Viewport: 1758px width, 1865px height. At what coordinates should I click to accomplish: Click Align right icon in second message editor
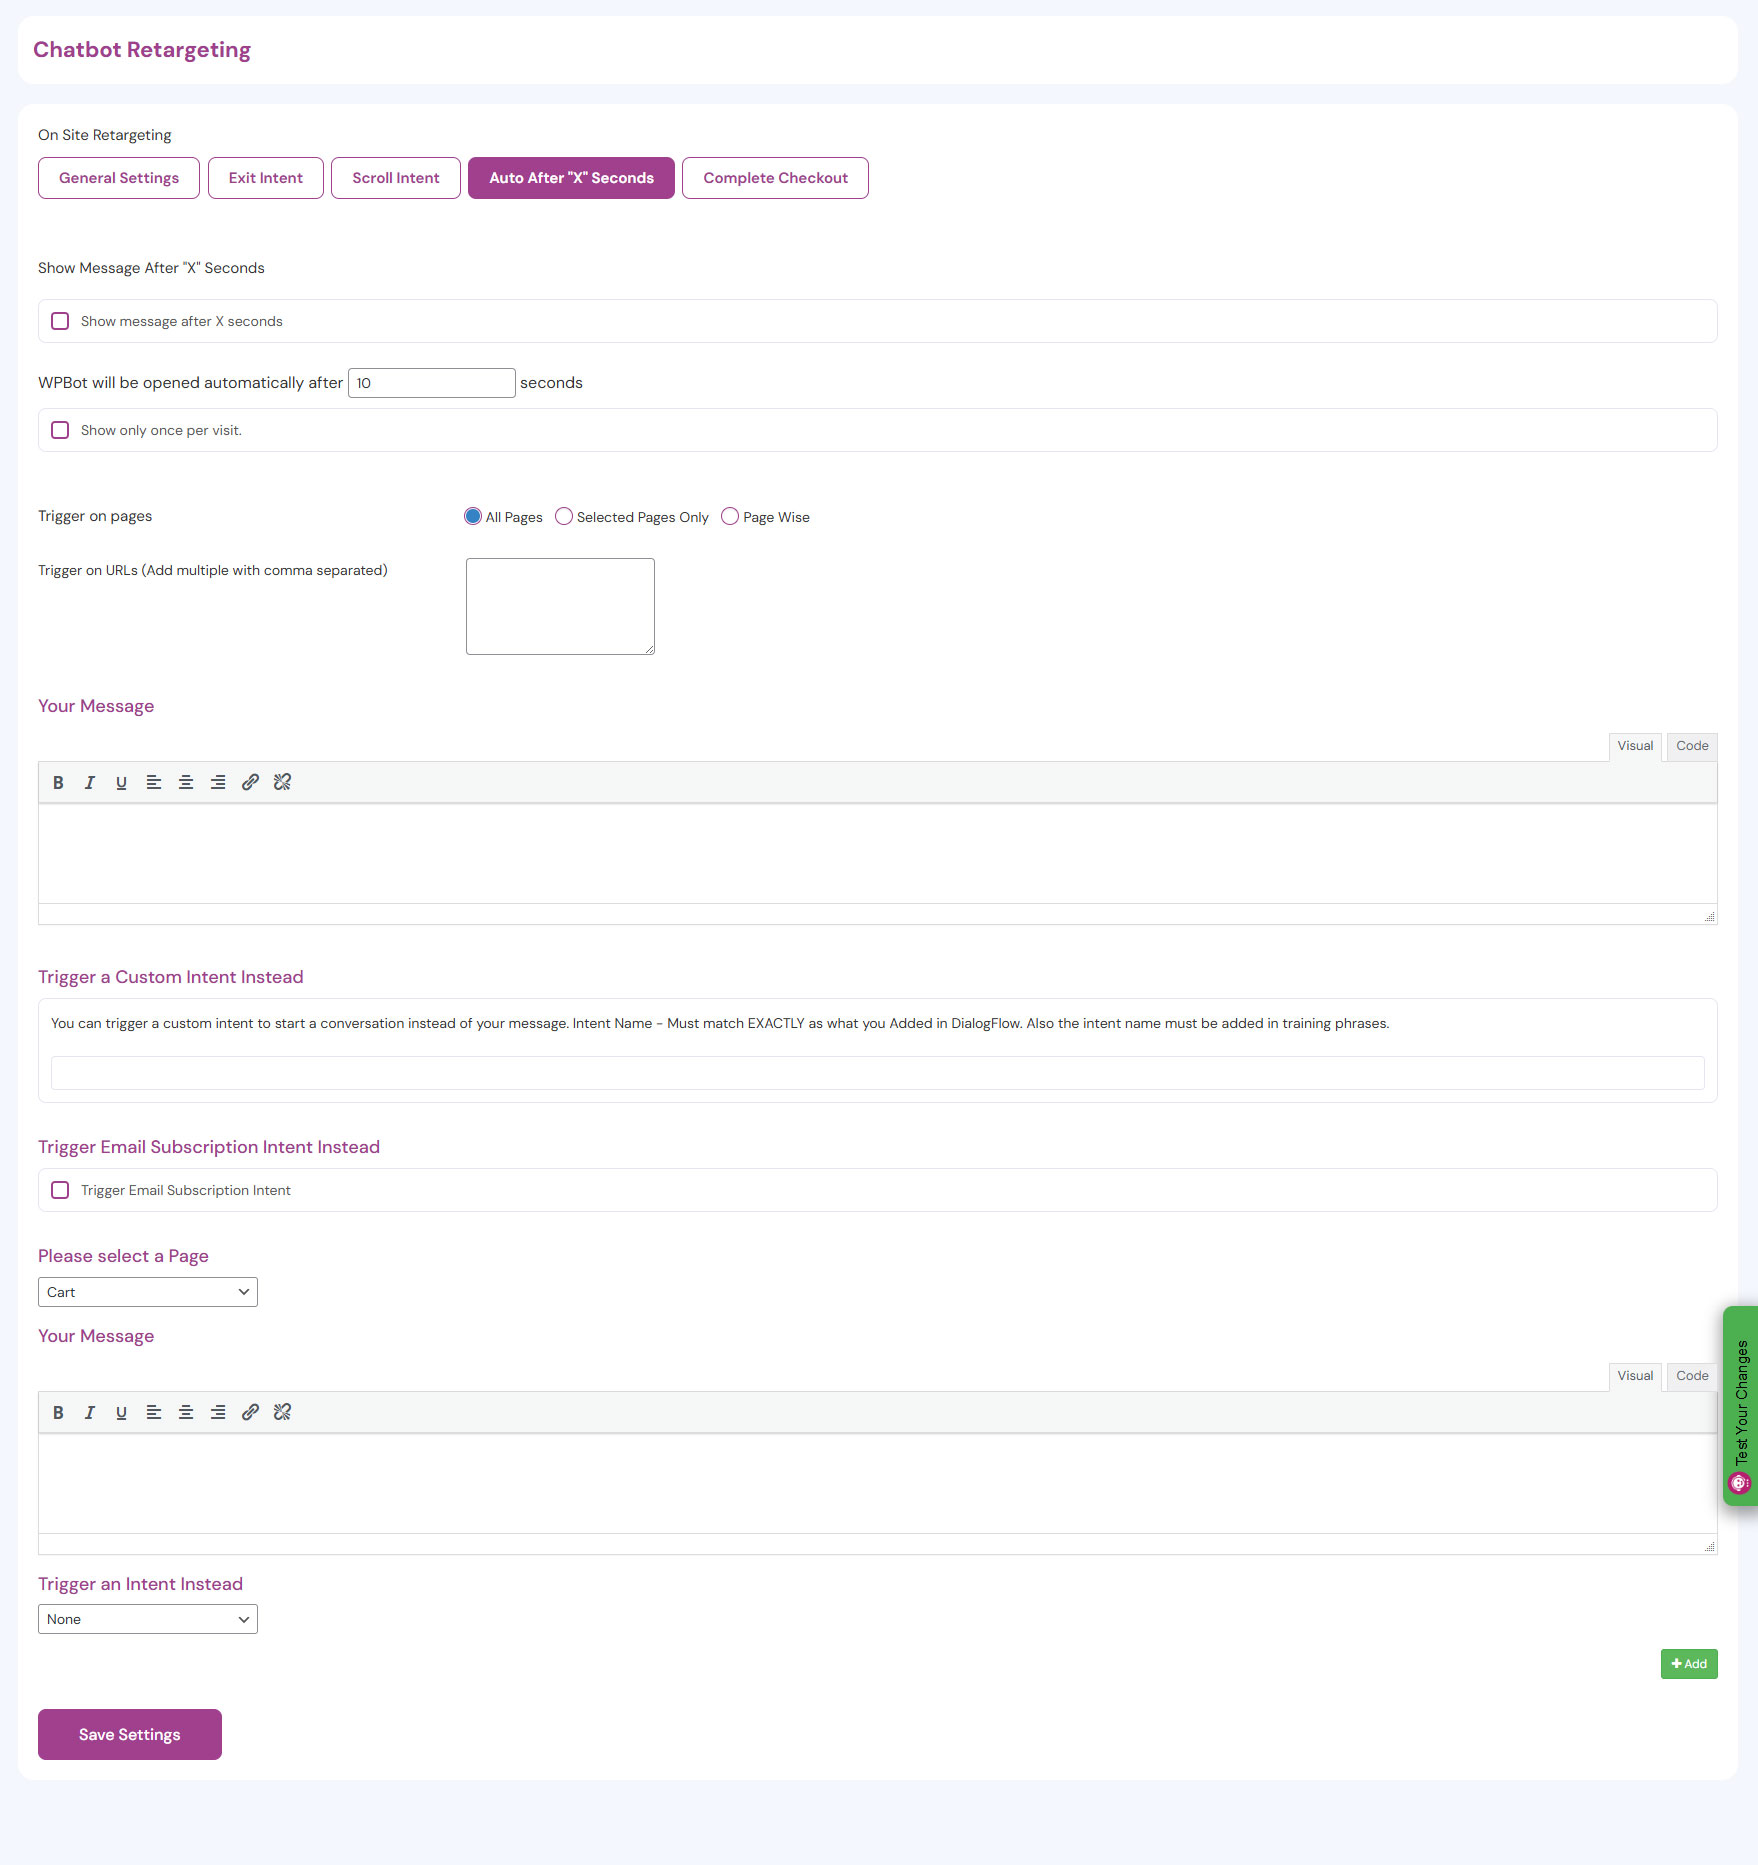[218, 1412]
